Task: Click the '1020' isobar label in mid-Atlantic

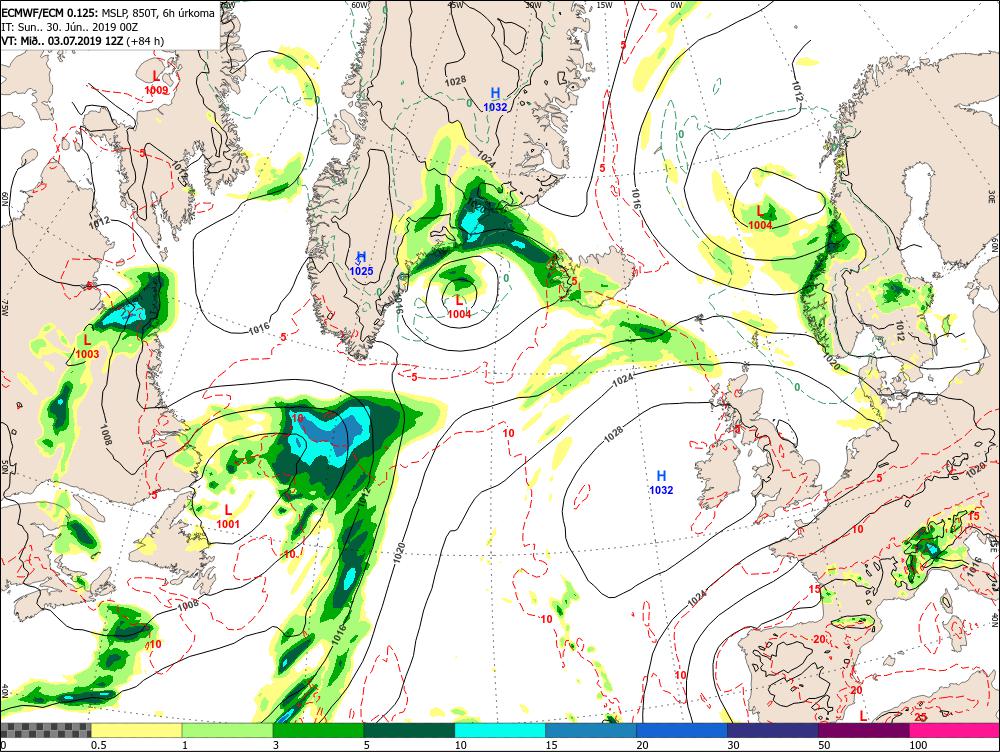Action: pyautogui.click(x=401, y=551)
